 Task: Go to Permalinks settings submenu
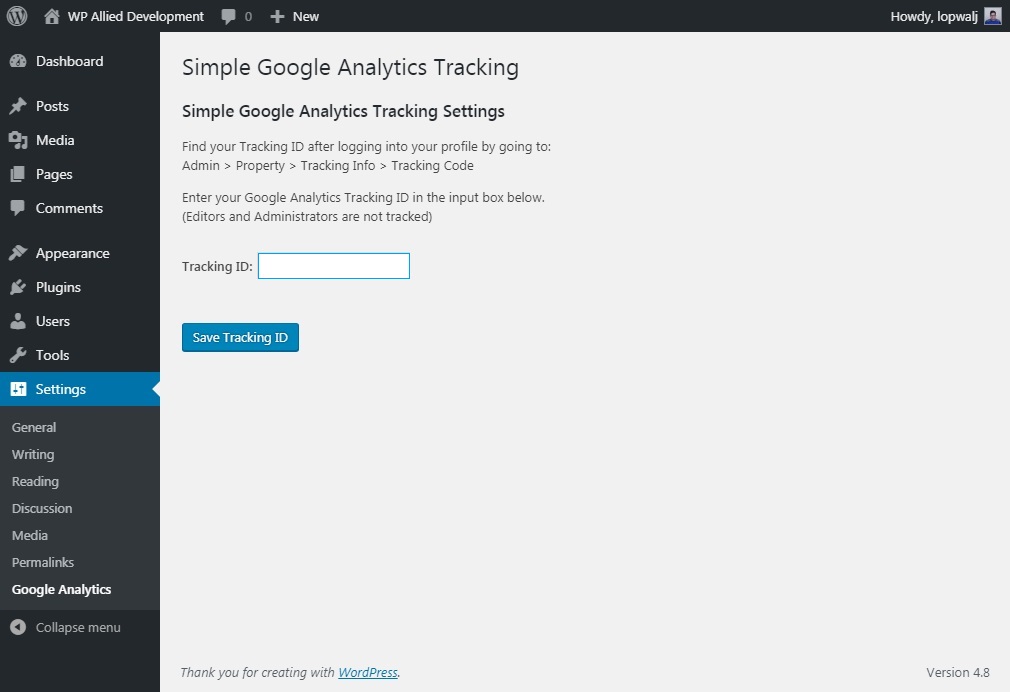click(x=43, y=562)
